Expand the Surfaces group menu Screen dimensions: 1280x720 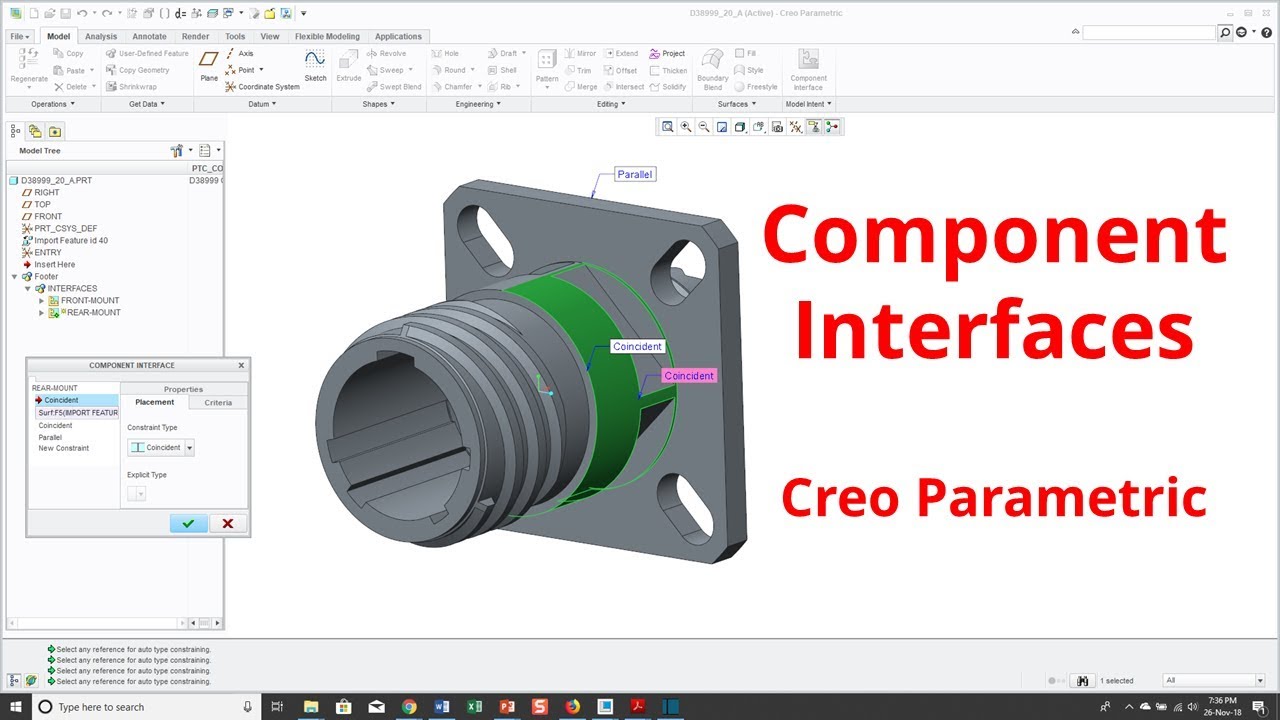[736, 104]
